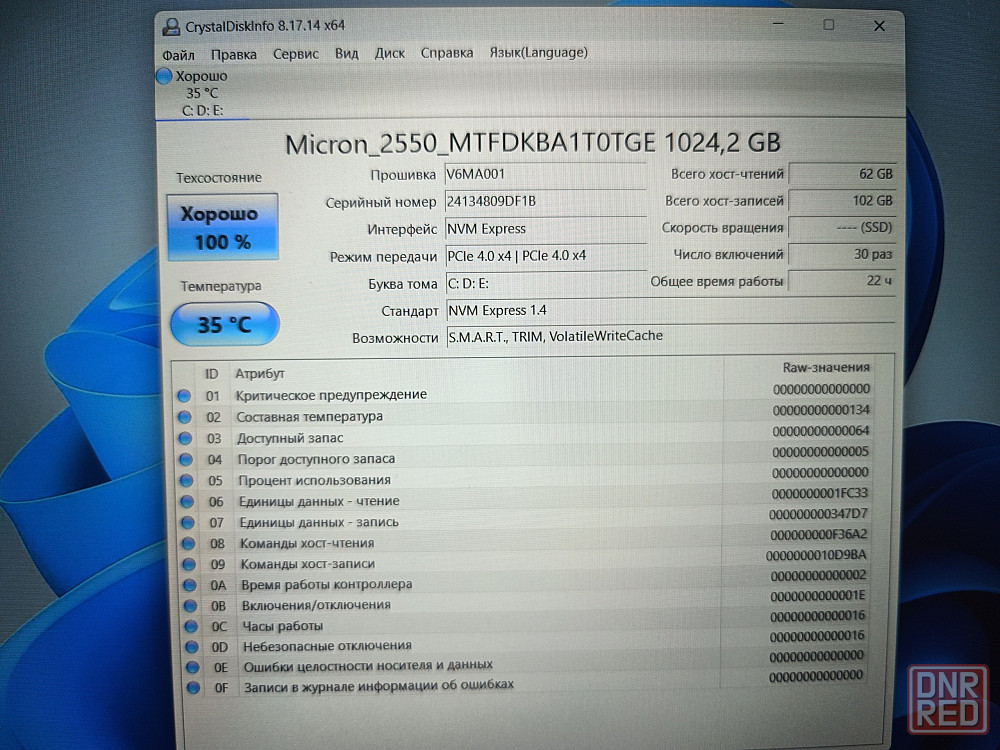Click status dot of Порог доступного запаса row
This screenshot has width=1000, height=750.
coord(186,459)
